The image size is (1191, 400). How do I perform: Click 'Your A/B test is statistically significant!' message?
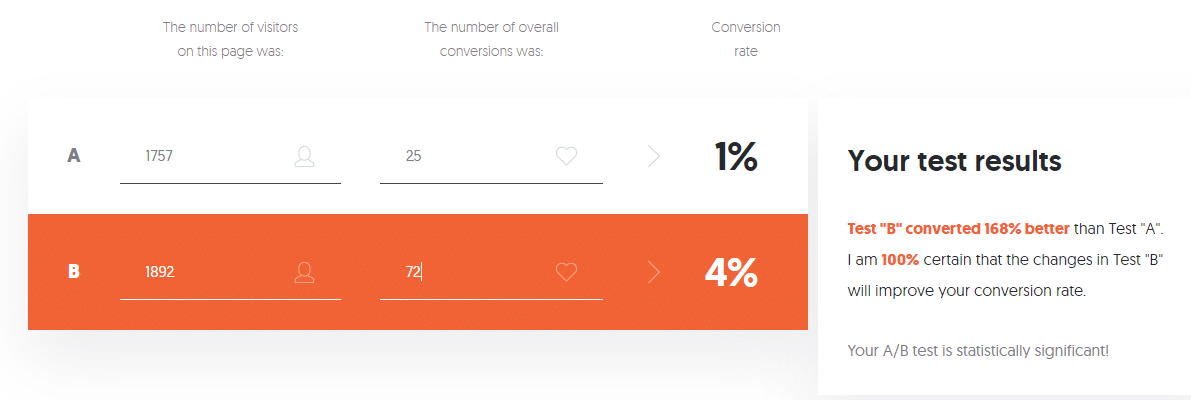pyautogui.click(x=978, y=351)
